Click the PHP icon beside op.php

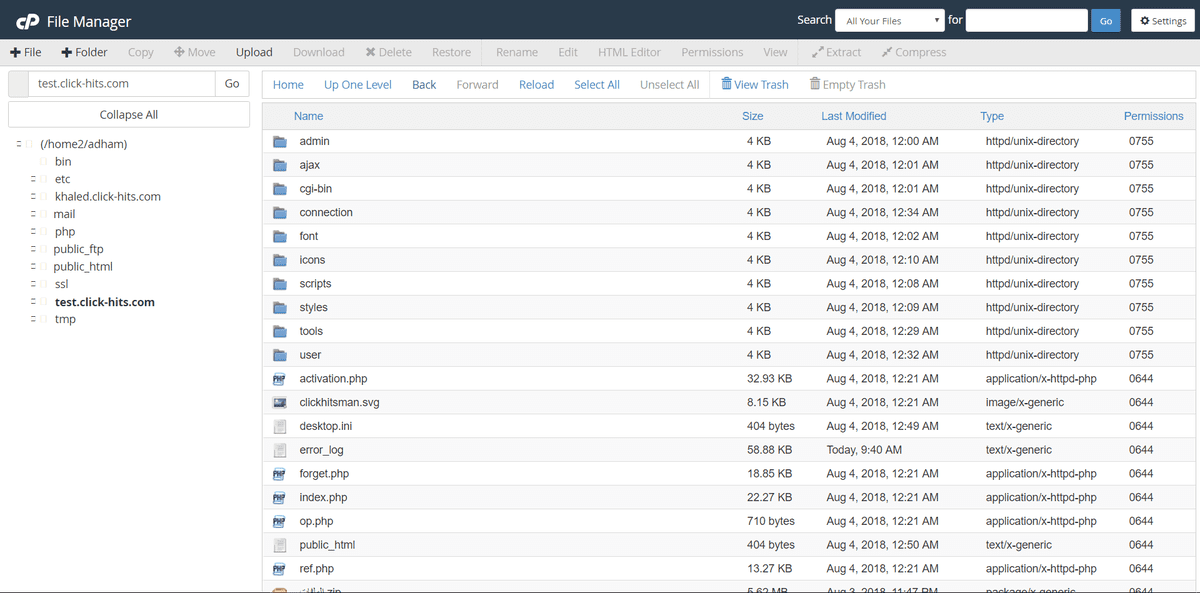click(x=280, y=521)
